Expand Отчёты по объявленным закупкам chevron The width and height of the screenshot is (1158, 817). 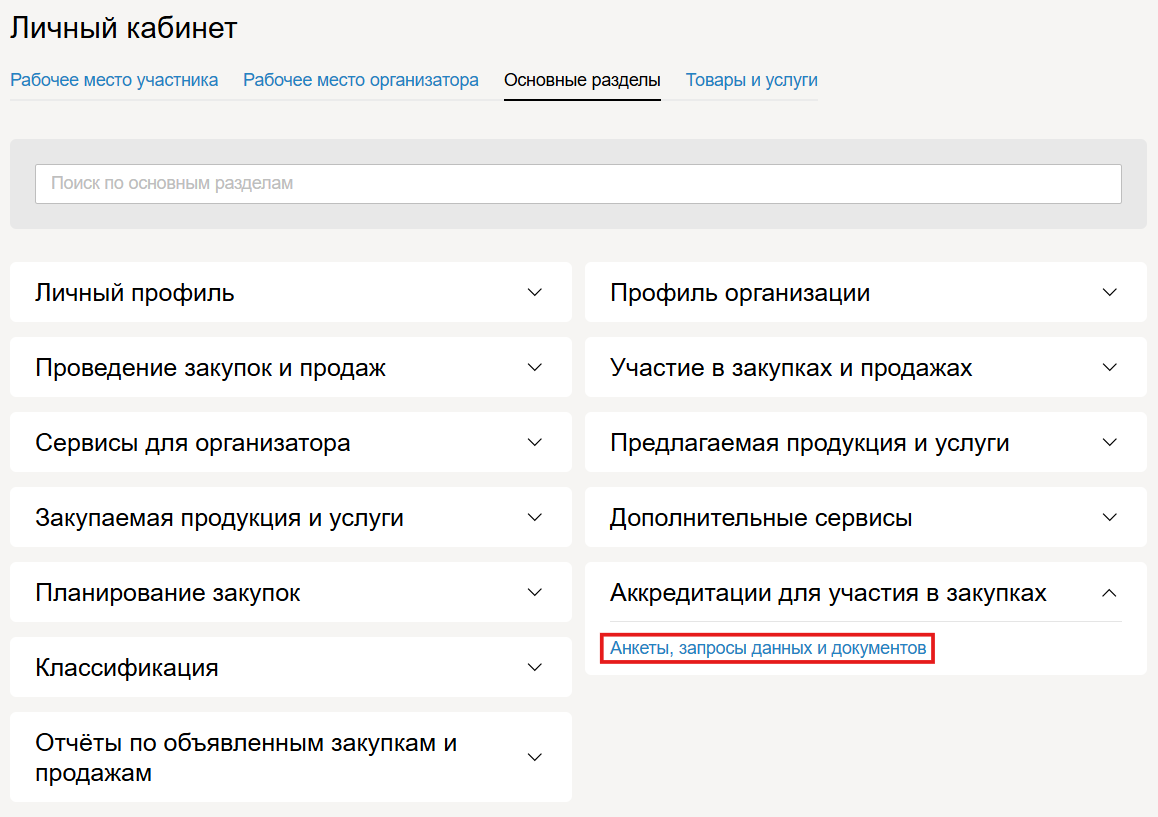(535, 757)
